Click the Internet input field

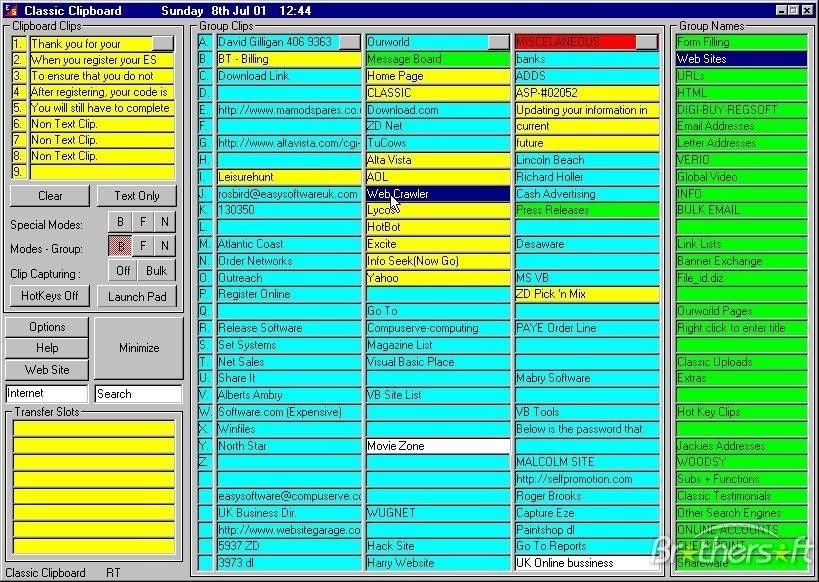(x=46, y=393)
